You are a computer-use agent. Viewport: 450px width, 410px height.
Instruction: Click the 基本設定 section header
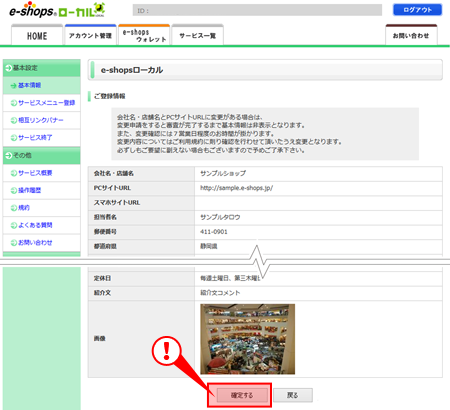click(x=42, y=68)
